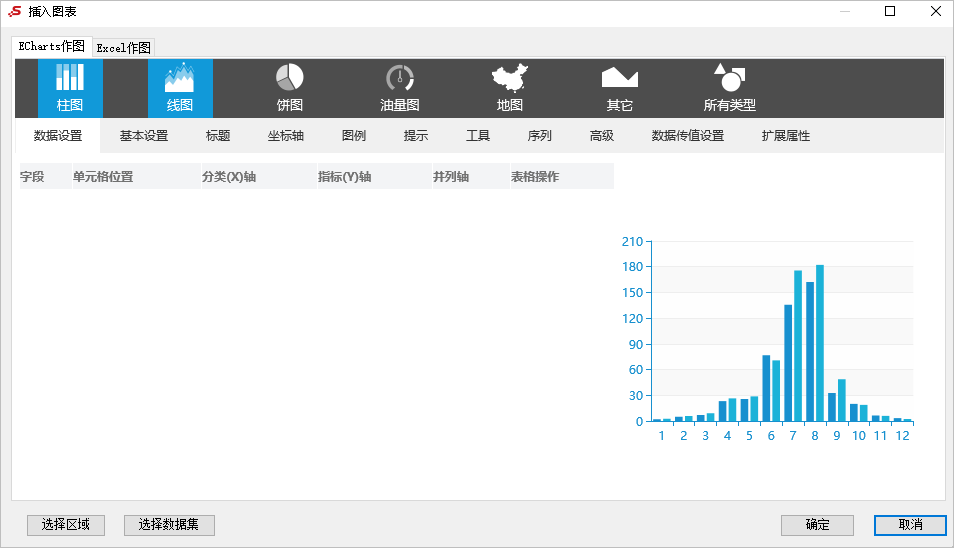
Task: Click the chart preview thumbnail
Action: [x=767, y=339]
